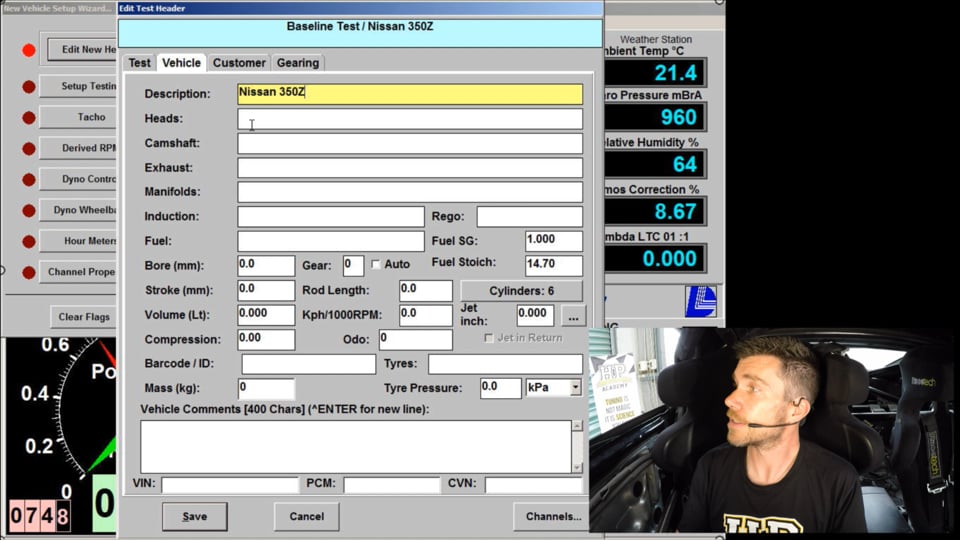Click the Relative Humidity 64 readout

(x=655, y=164)
